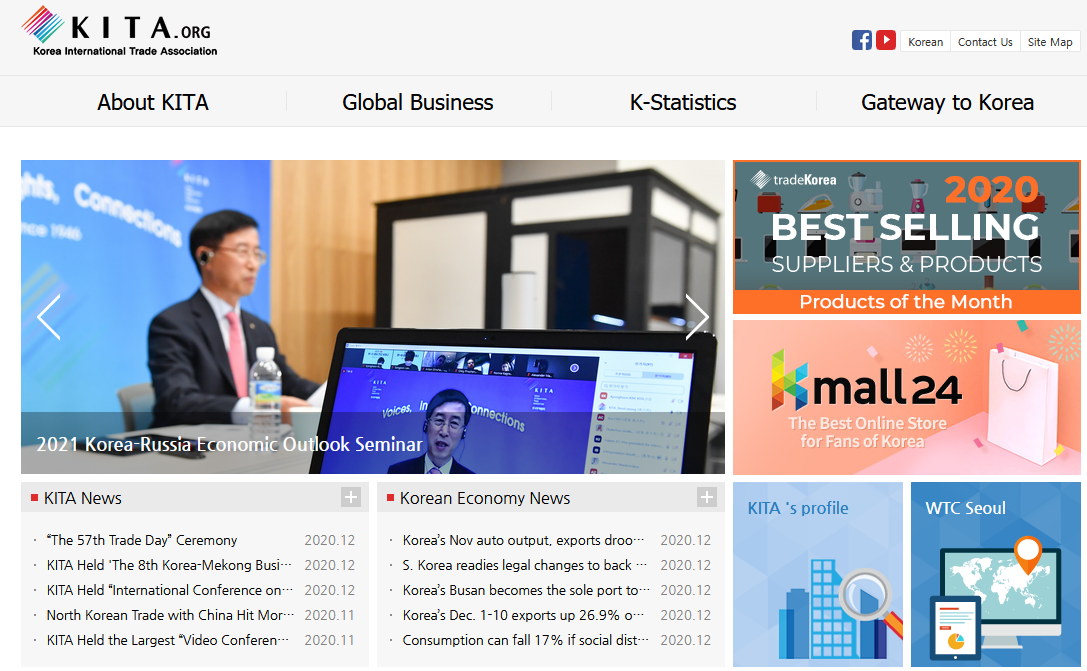Screen dimensions: 1087x671
Task: Click the 2020.12 date beside "The 57th Trade Day"
Action: 329,540
